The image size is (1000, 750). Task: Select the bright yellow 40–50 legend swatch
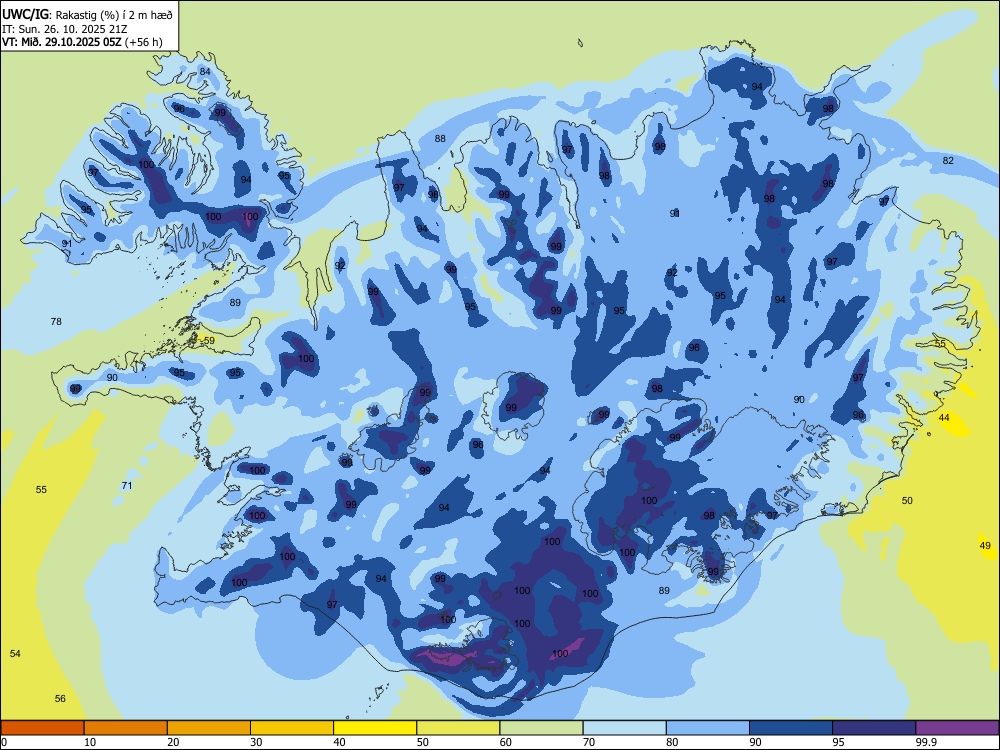pos(375,728)
